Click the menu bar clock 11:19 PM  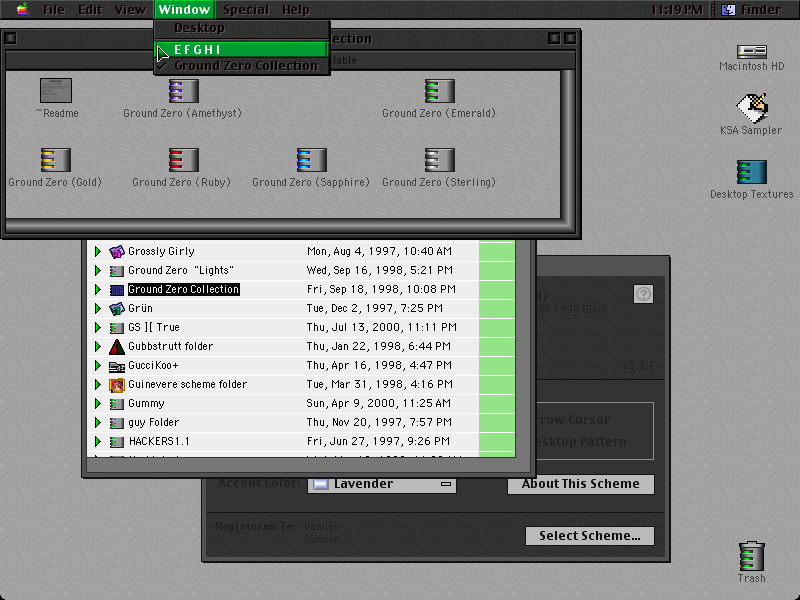coord(677,10)
